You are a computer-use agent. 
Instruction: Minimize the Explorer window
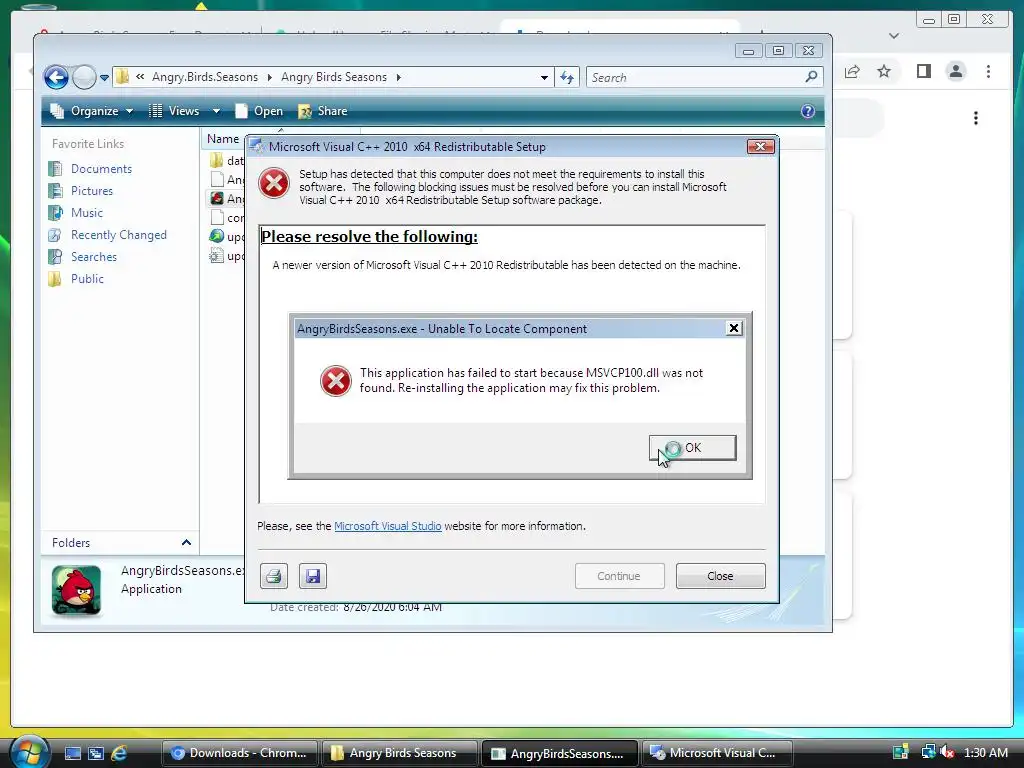[749, 51]
